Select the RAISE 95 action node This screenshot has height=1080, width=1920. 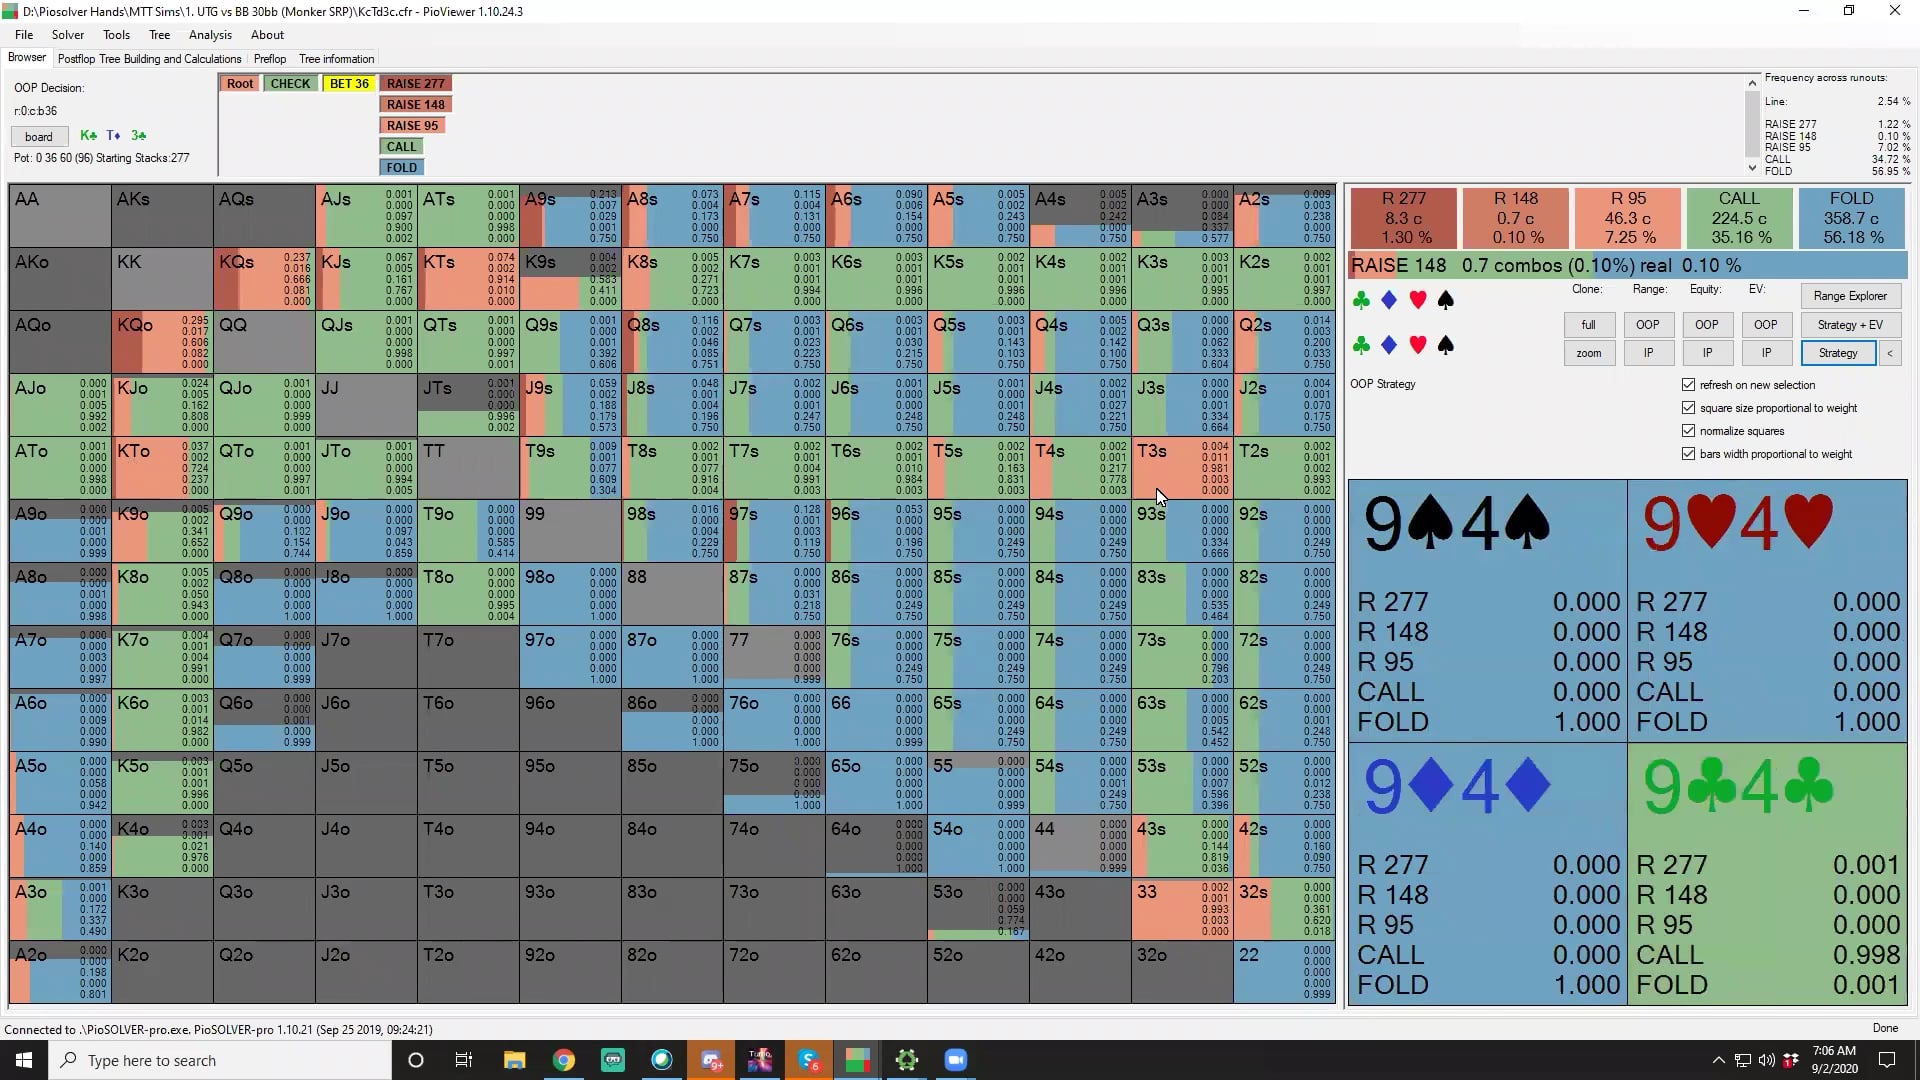[412, 126]
